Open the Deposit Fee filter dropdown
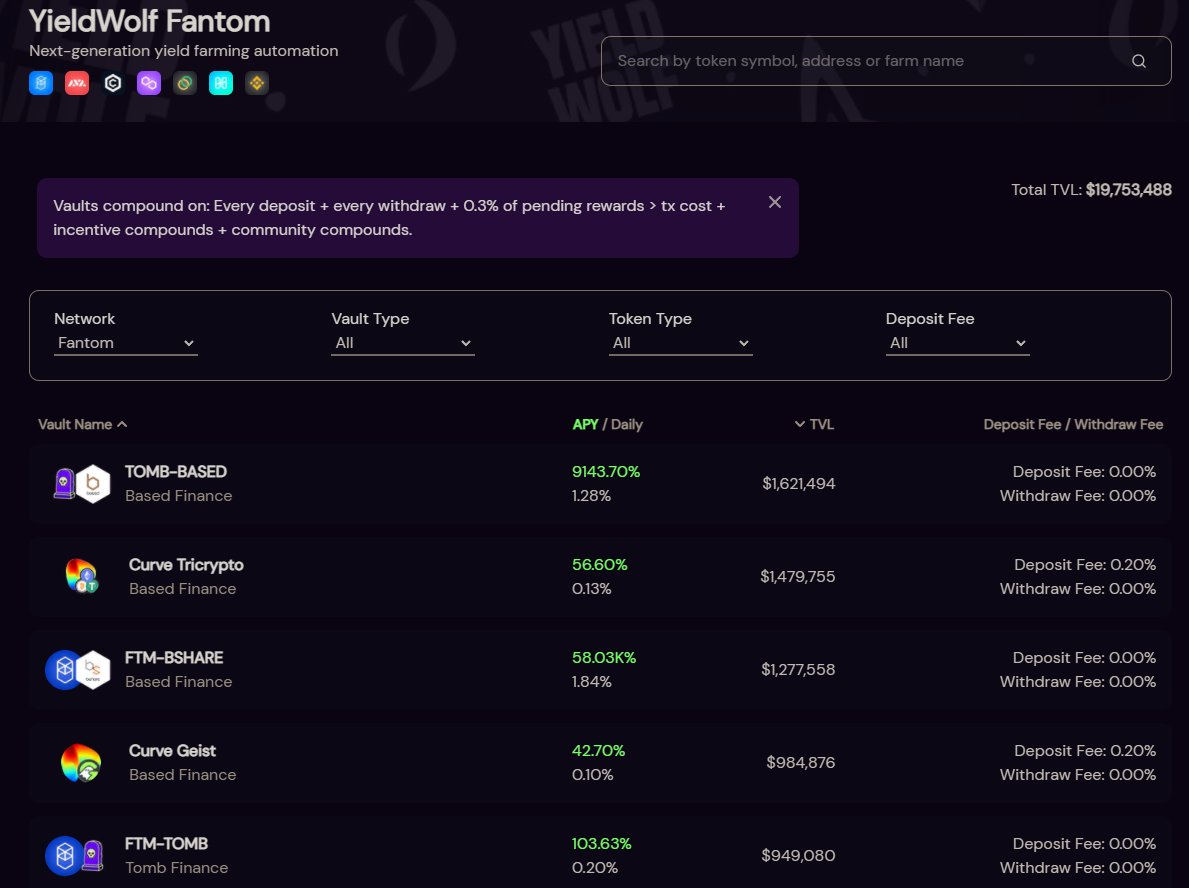This screenshot has width=1189, height=888. pyautogui.click(x=957, y=343)
